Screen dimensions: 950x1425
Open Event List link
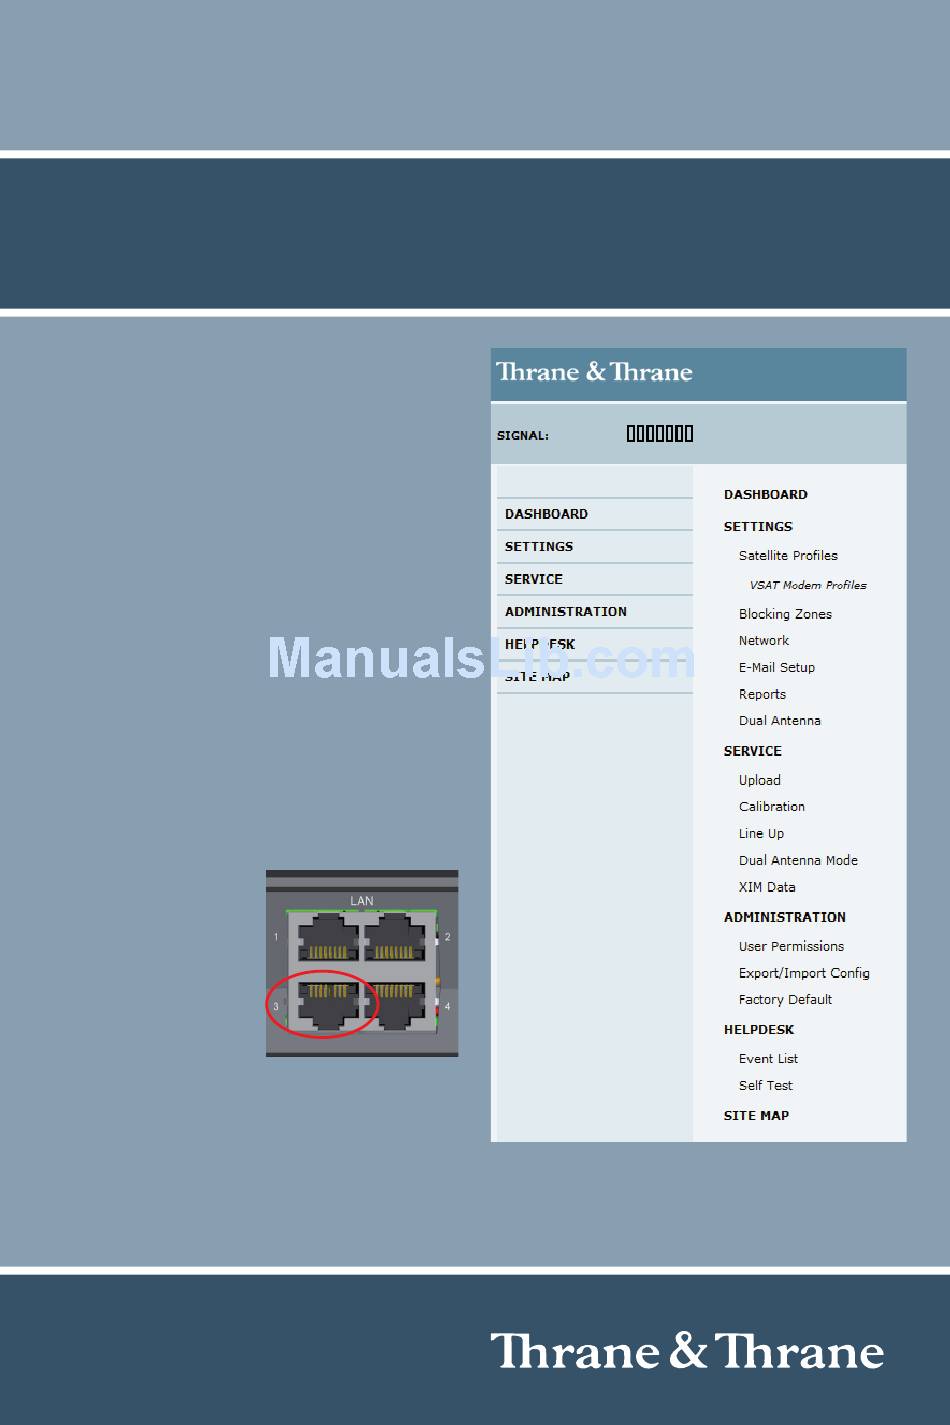(x=768, y=1059)
